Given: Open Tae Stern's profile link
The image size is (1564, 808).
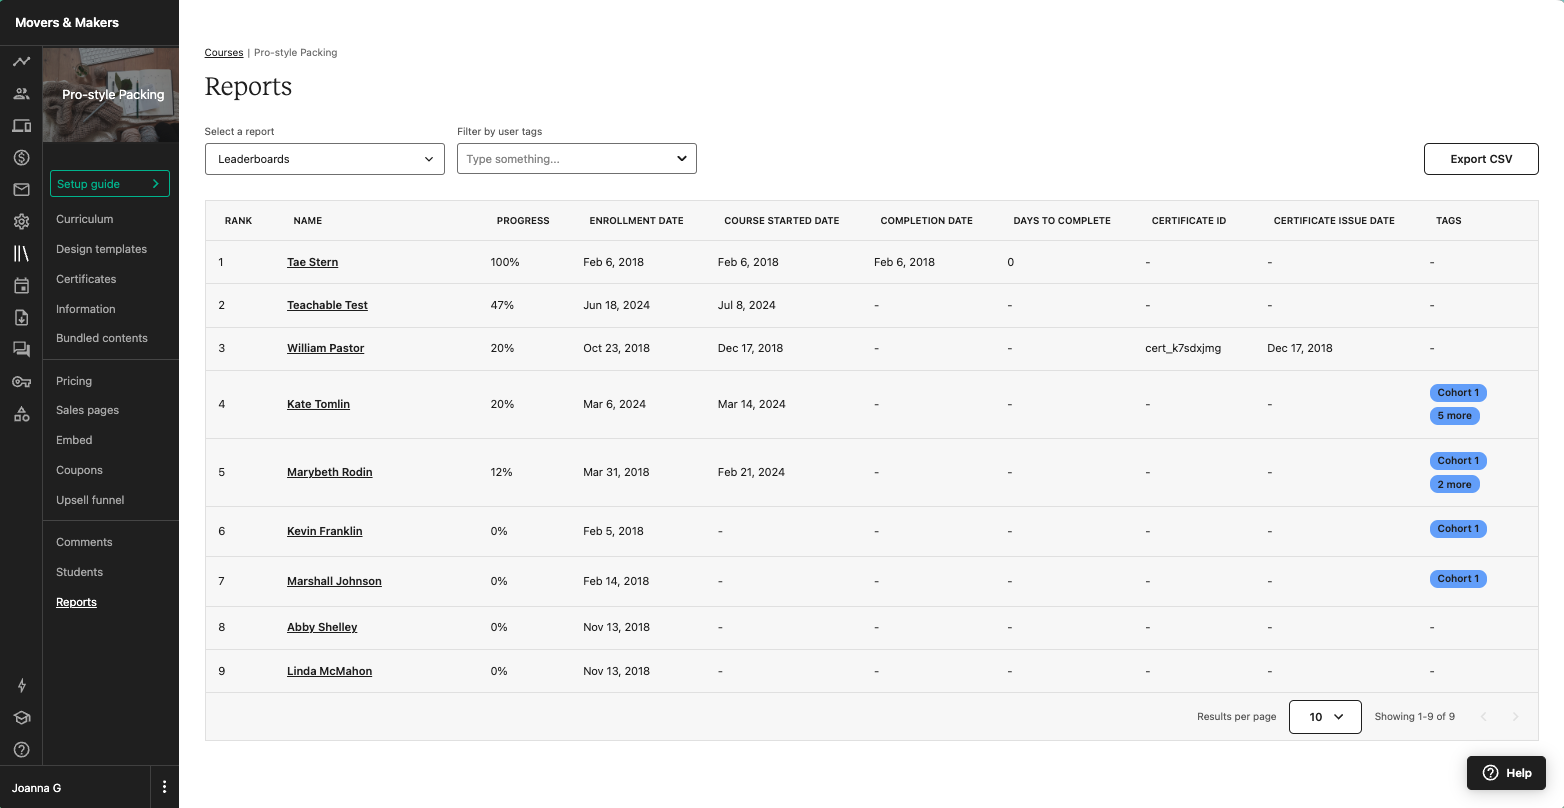Looking at the screenshot, I should (313, 262).
